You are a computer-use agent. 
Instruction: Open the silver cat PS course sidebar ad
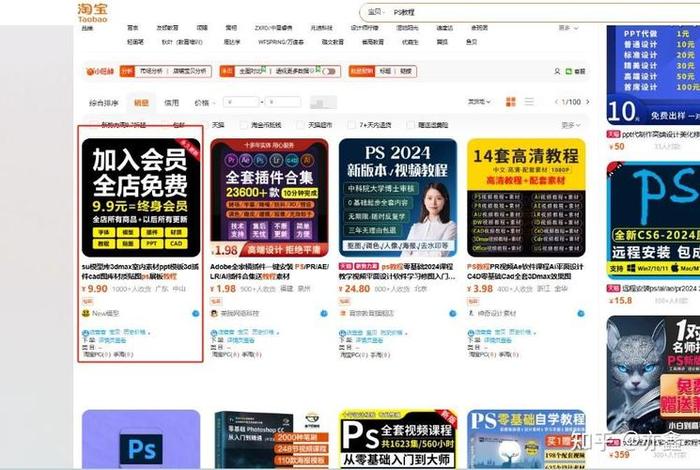[x=653, y=375]
